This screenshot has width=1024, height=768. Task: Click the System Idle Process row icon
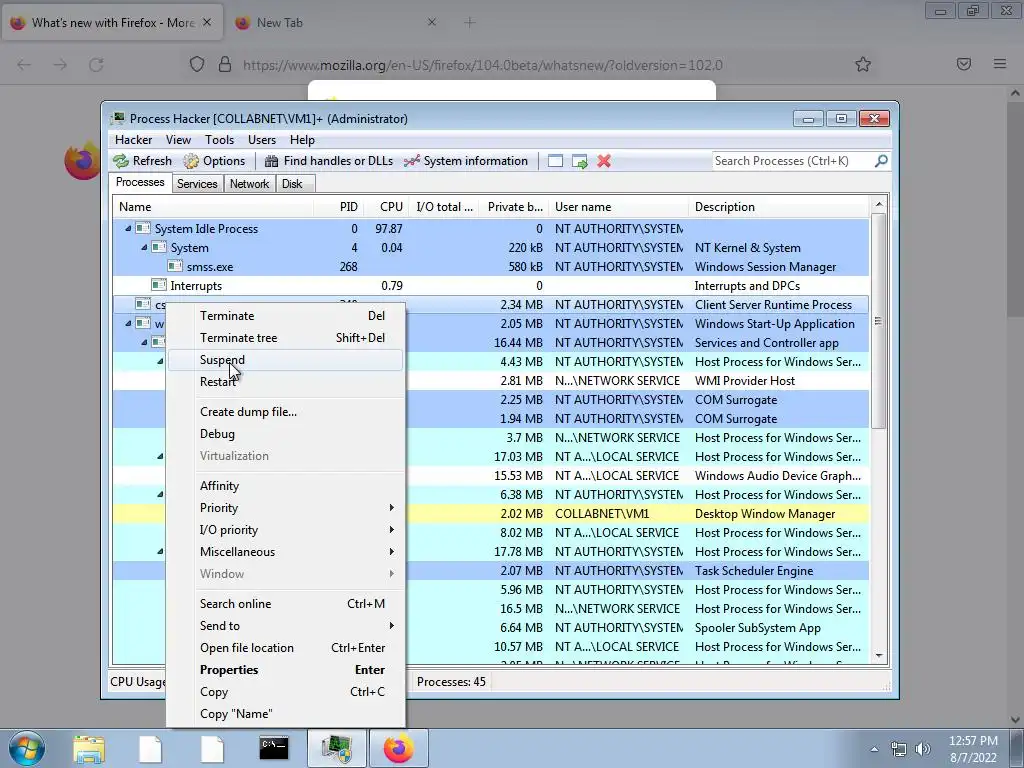point(143,229)
